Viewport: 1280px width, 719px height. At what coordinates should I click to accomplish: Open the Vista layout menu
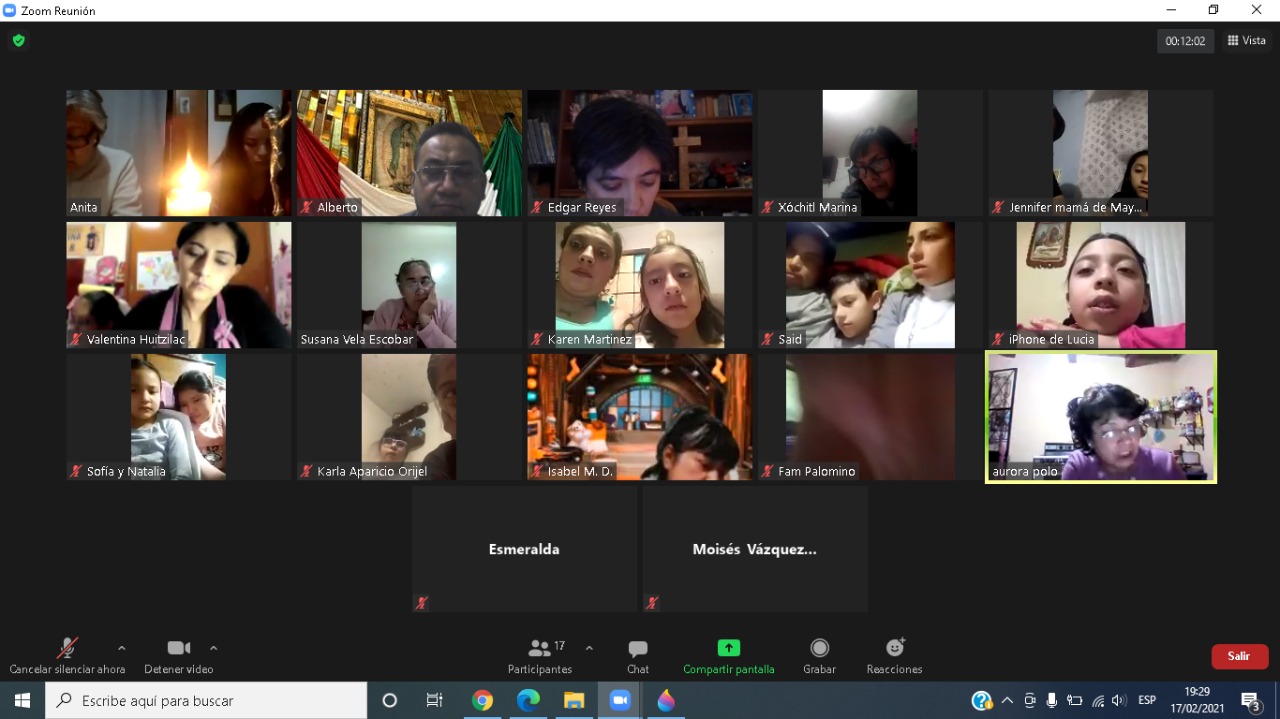point(1247,41)
